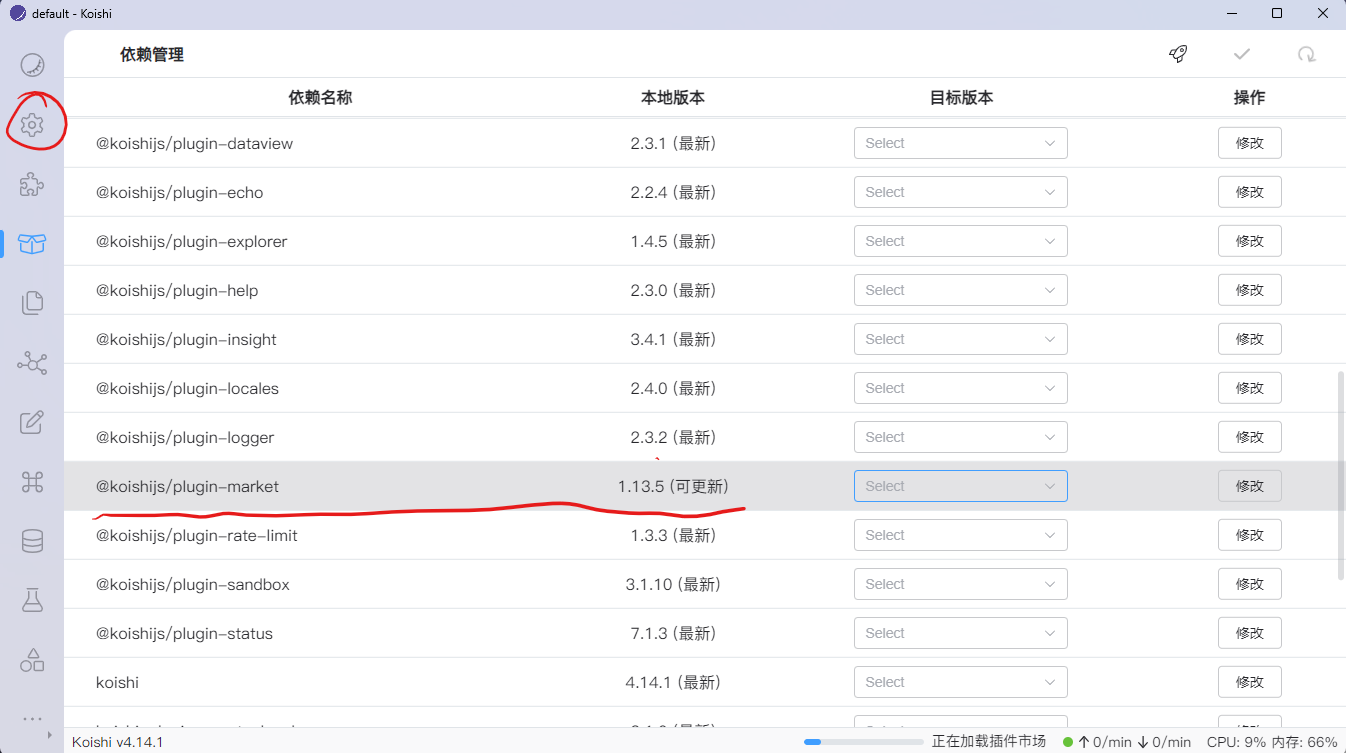Image resolution: width=1346 pixels, height=753 pixels.
Task: Click 修改 button for plugin-dataview
Action: coord(1249,143)
